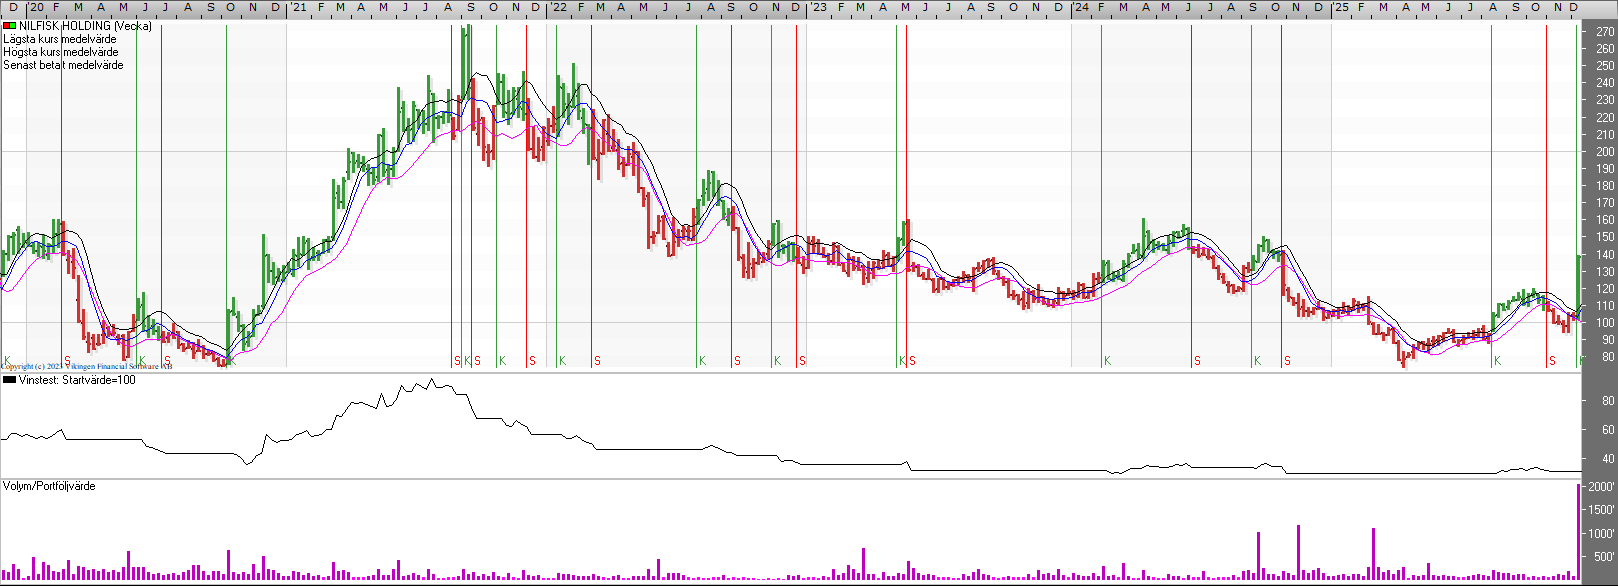
Task: Click the 200 price level on axis
Action: [x=1605, y=152]
